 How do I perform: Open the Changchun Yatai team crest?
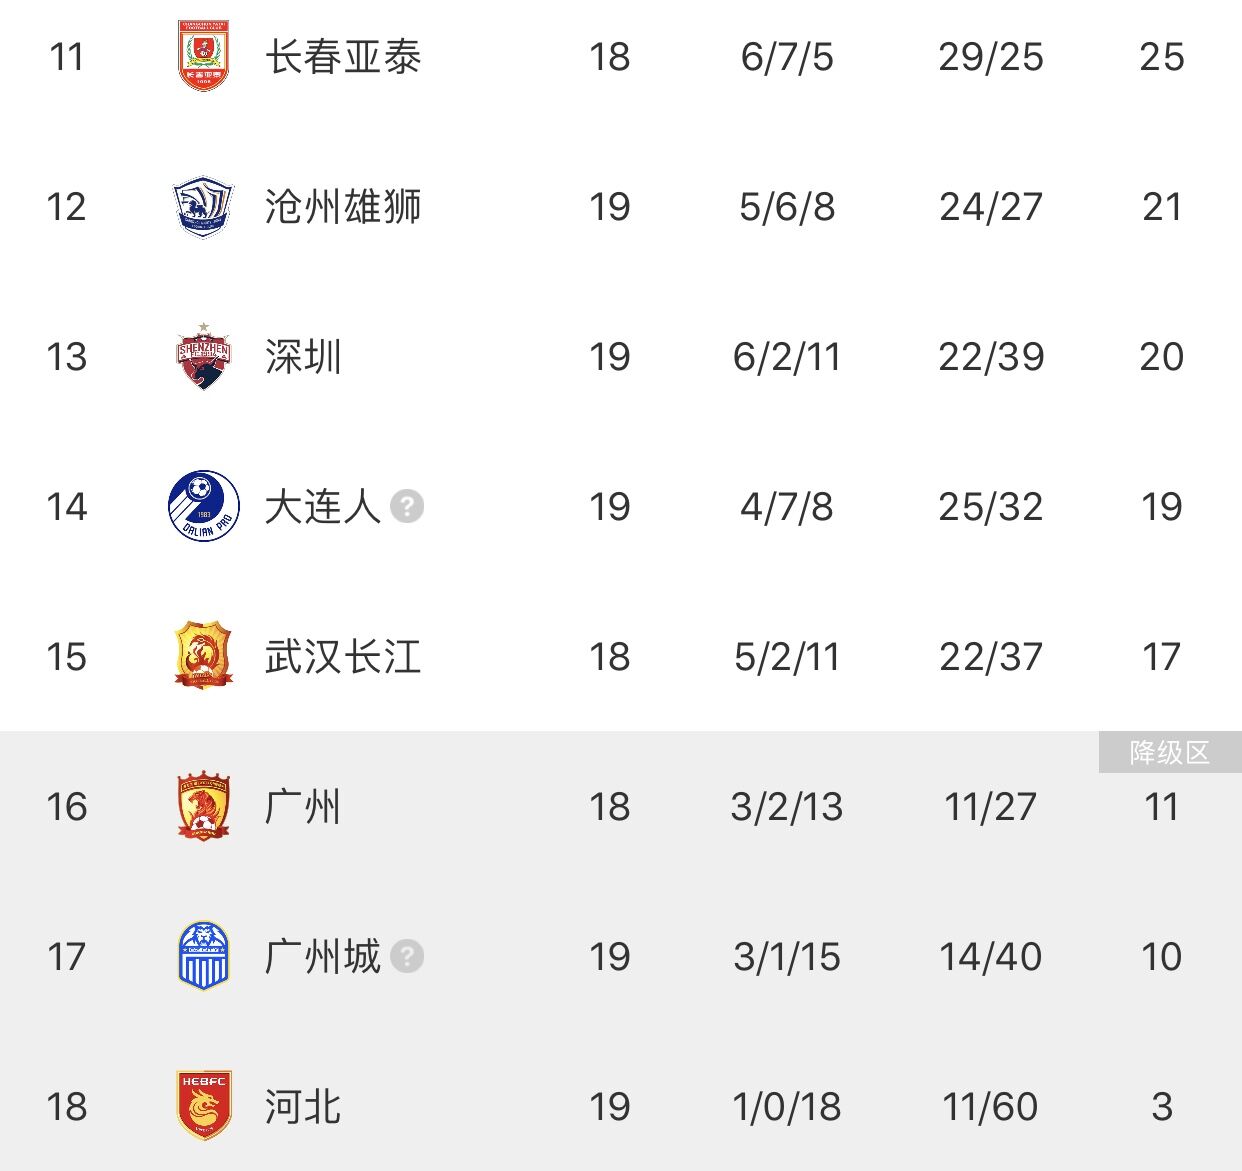tap(203, 56)
